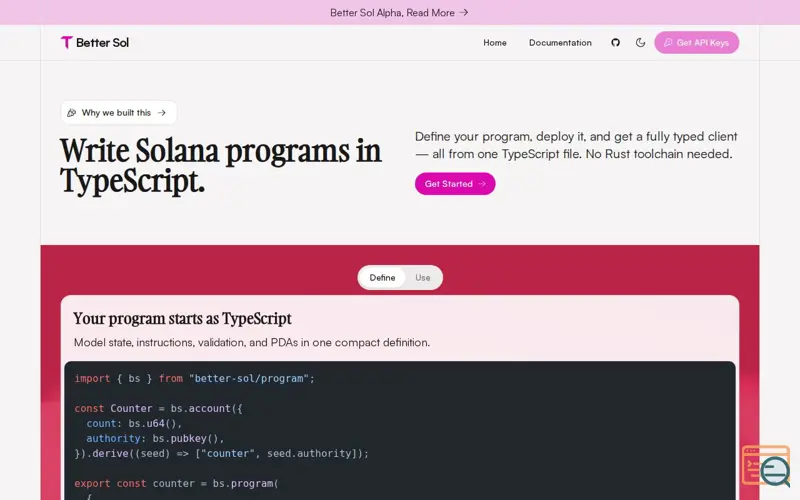This screenshot has width=800, height=500.
Task: Click the import line in the code block
Action: tap(194, 379)
